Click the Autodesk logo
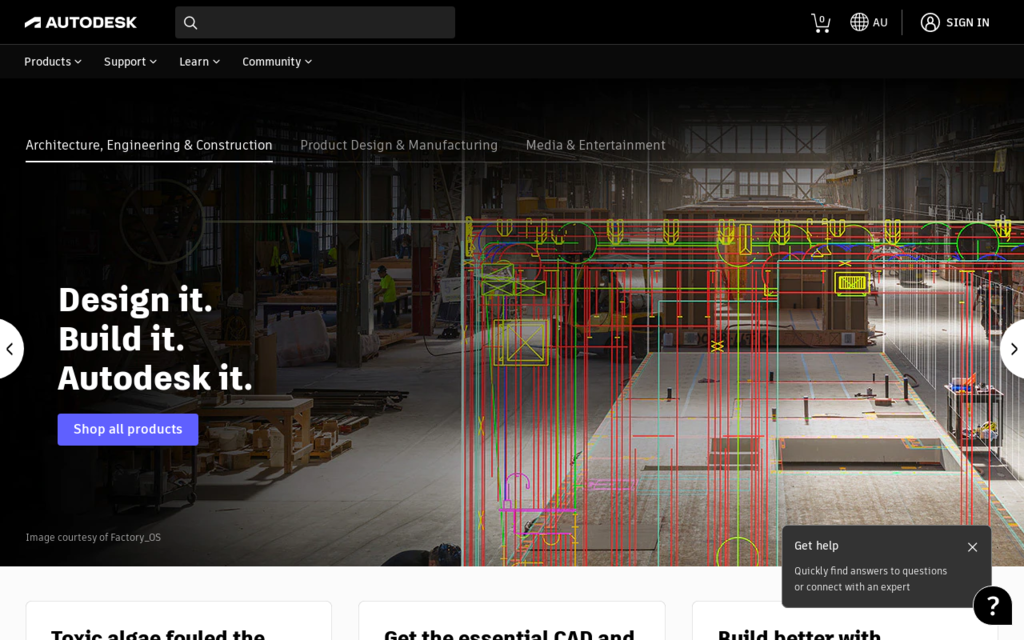 pos(80,23)
